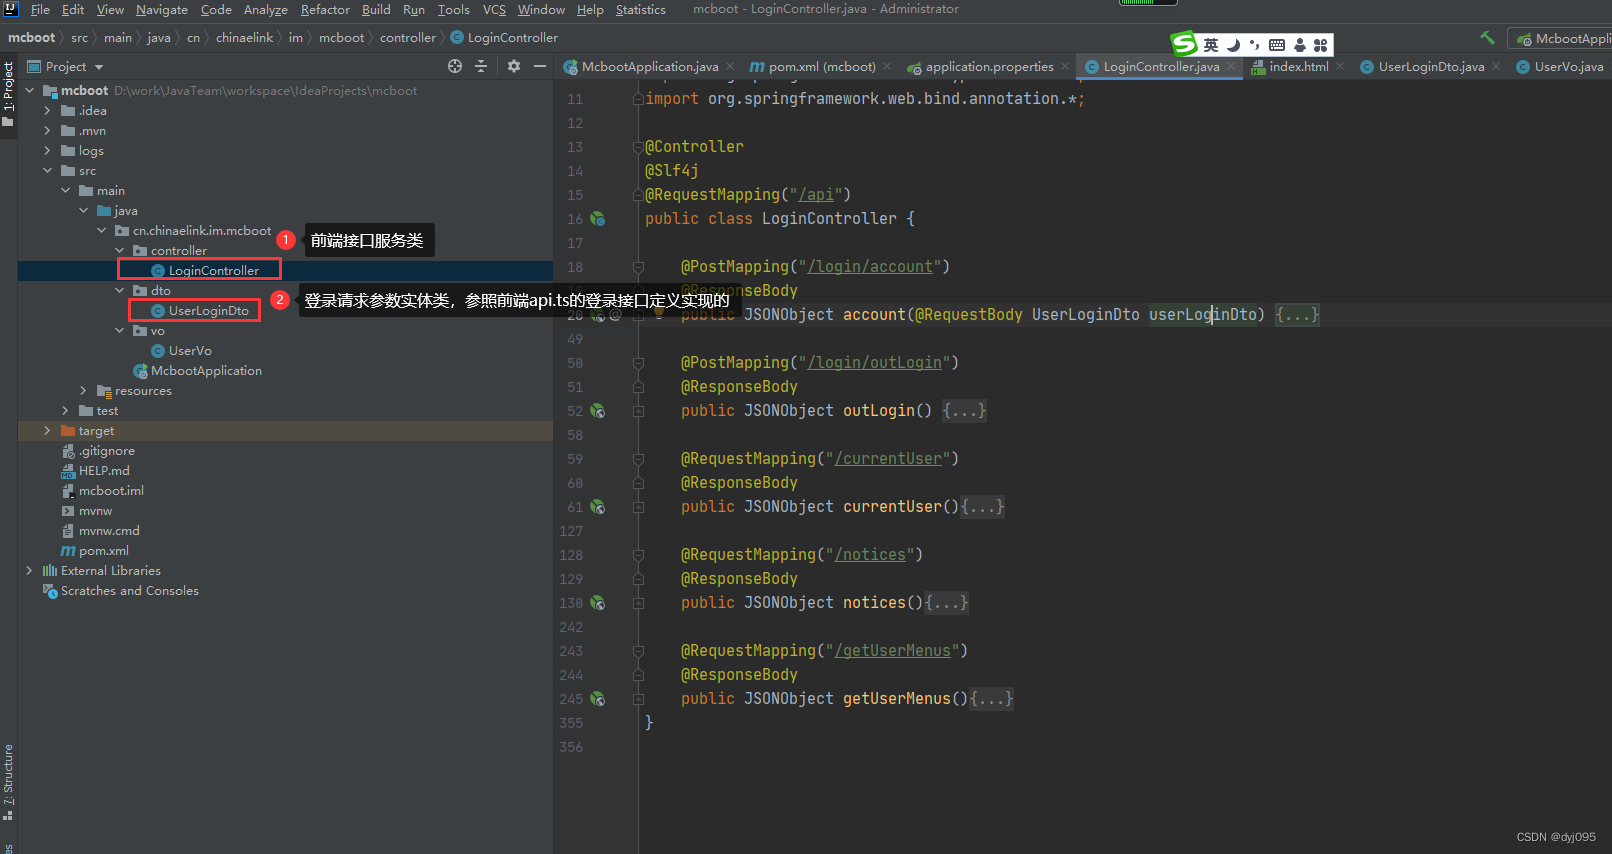Click the controller breadcrumb item
Screen dimensions: 1612x854
tap(408, 38)
